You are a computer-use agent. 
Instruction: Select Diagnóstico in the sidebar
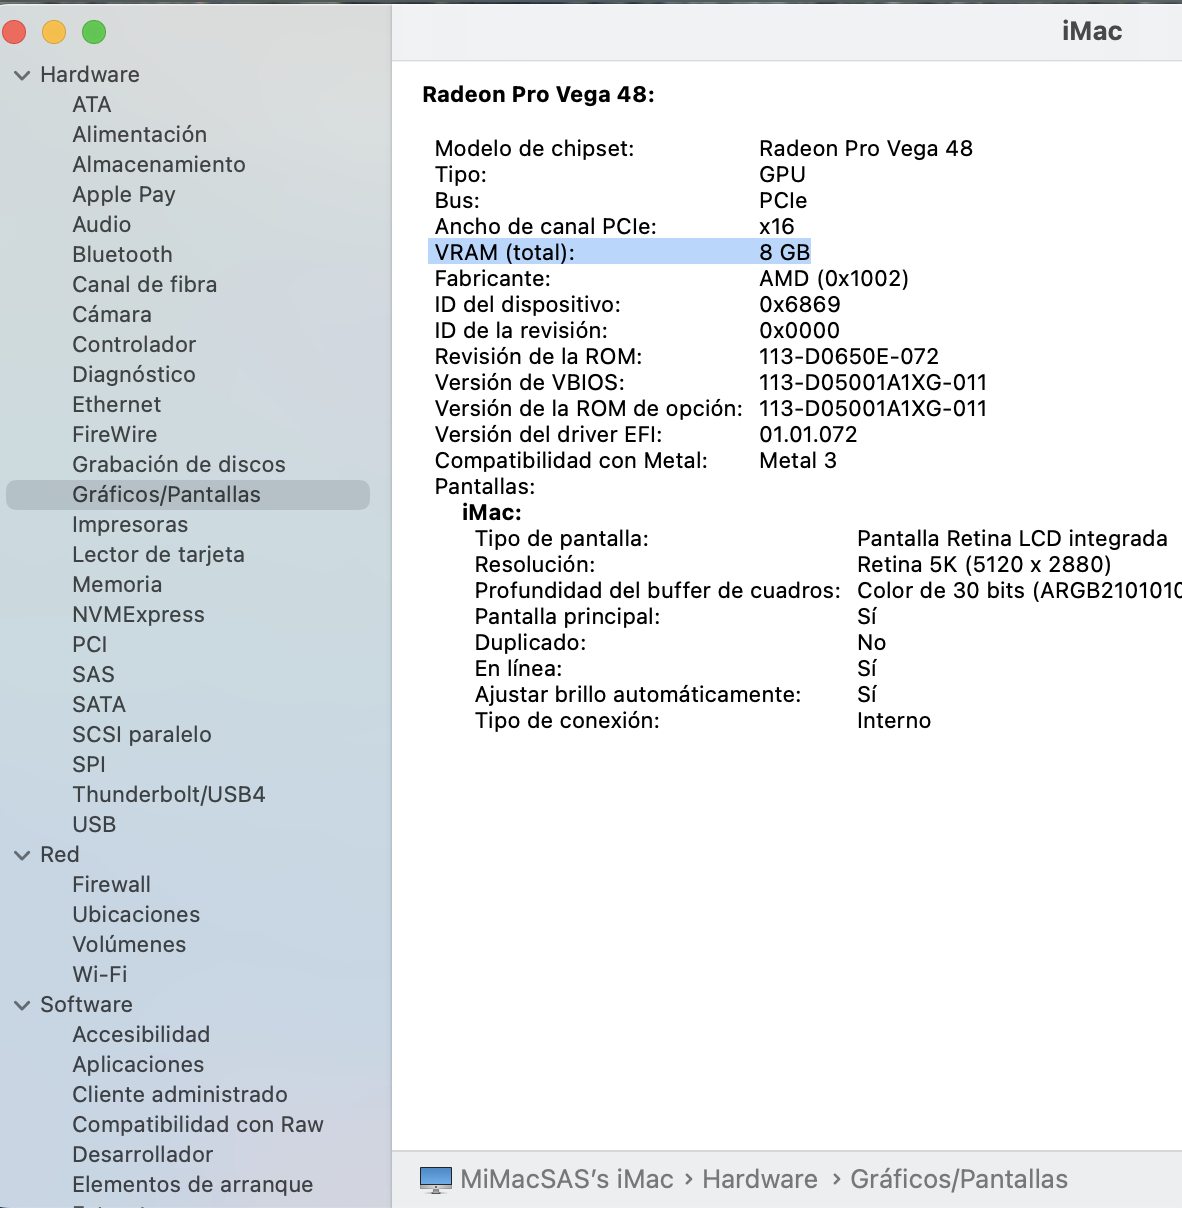point(134,374)
